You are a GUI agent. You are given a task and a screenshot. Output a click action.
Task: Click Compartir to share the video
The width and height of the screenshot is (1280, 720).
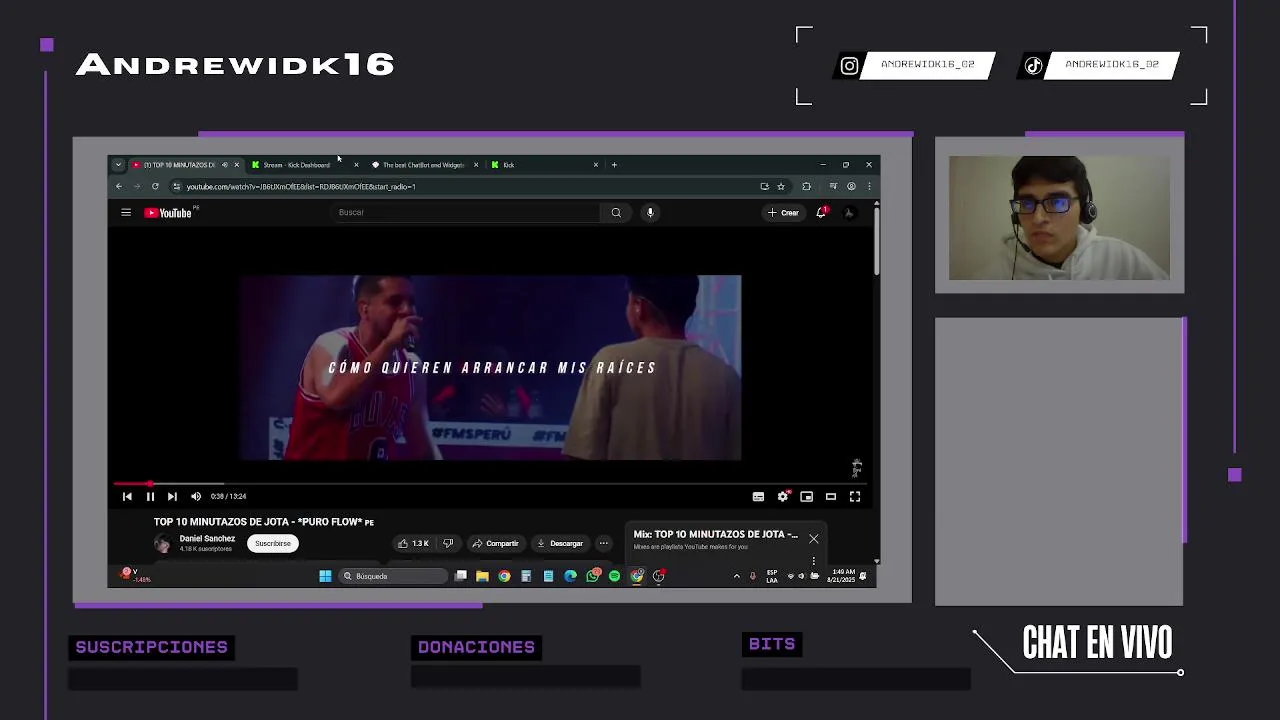[x=495, y=543]
